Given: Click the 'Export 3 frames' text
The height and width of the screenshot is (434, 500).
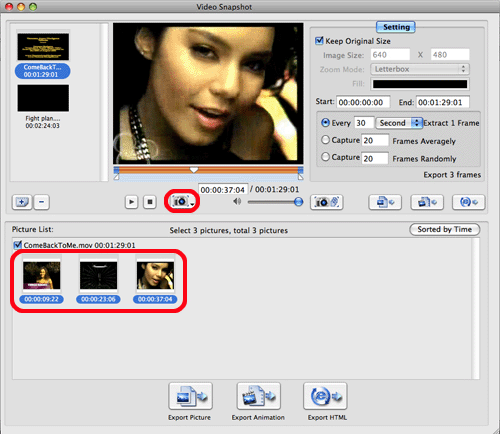Looking at the screenshot, I should click(x=452, y=175).
